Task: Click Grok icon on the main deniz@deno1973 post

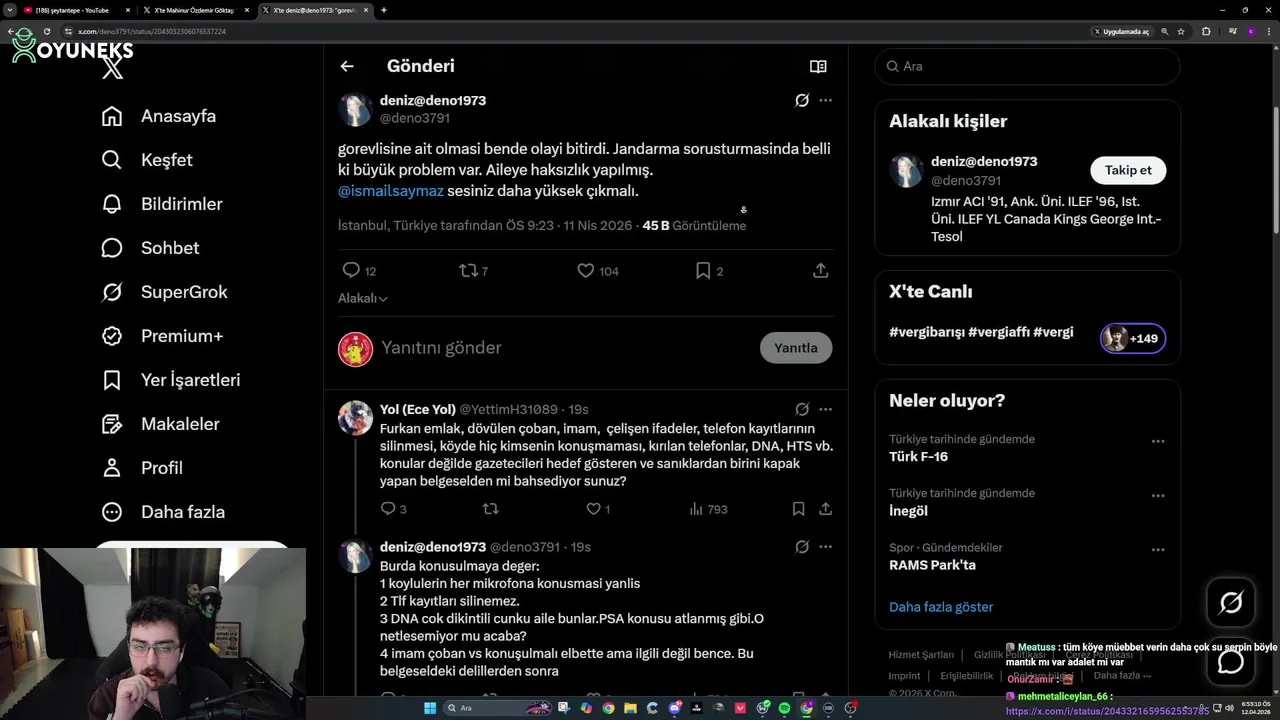Action: click(x=802, y=100)
